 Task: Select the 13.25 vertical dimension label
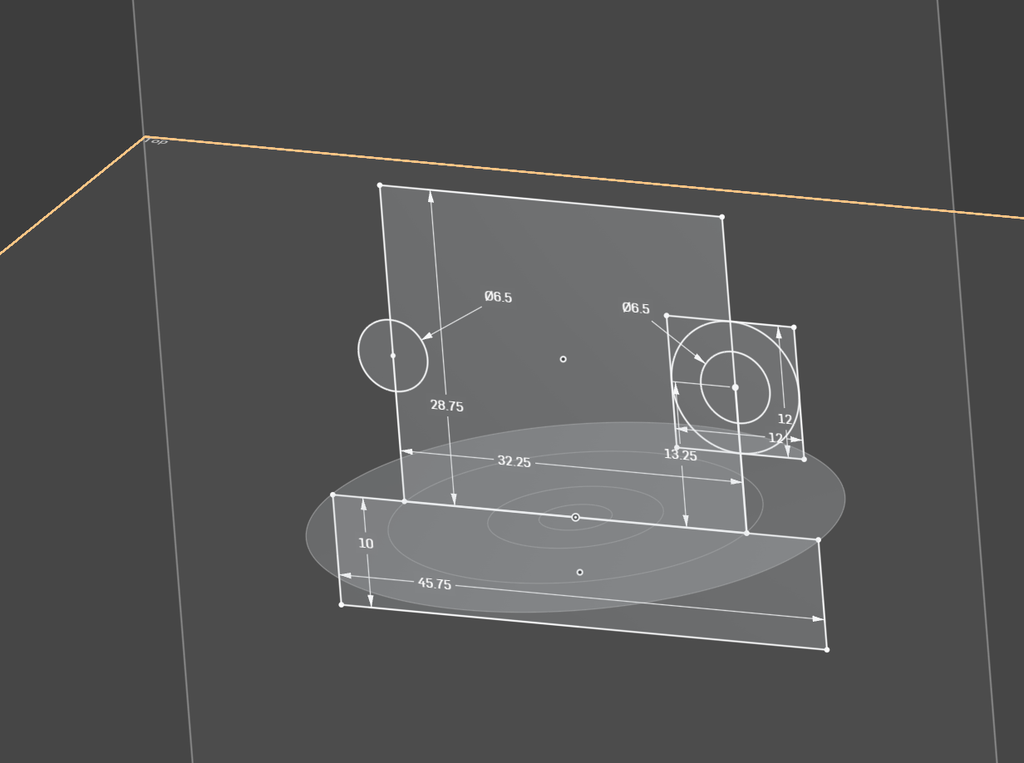coord(680,455)
